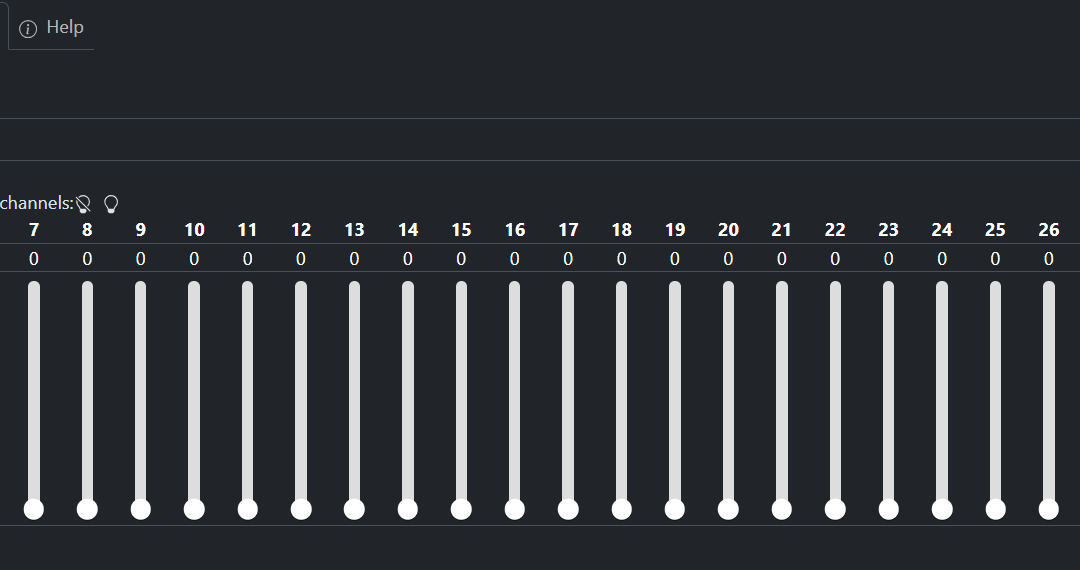The height and width of the screenshot is (570, 1080).
Task: Select the channel 11 number label
Action: tap(247, 230)
